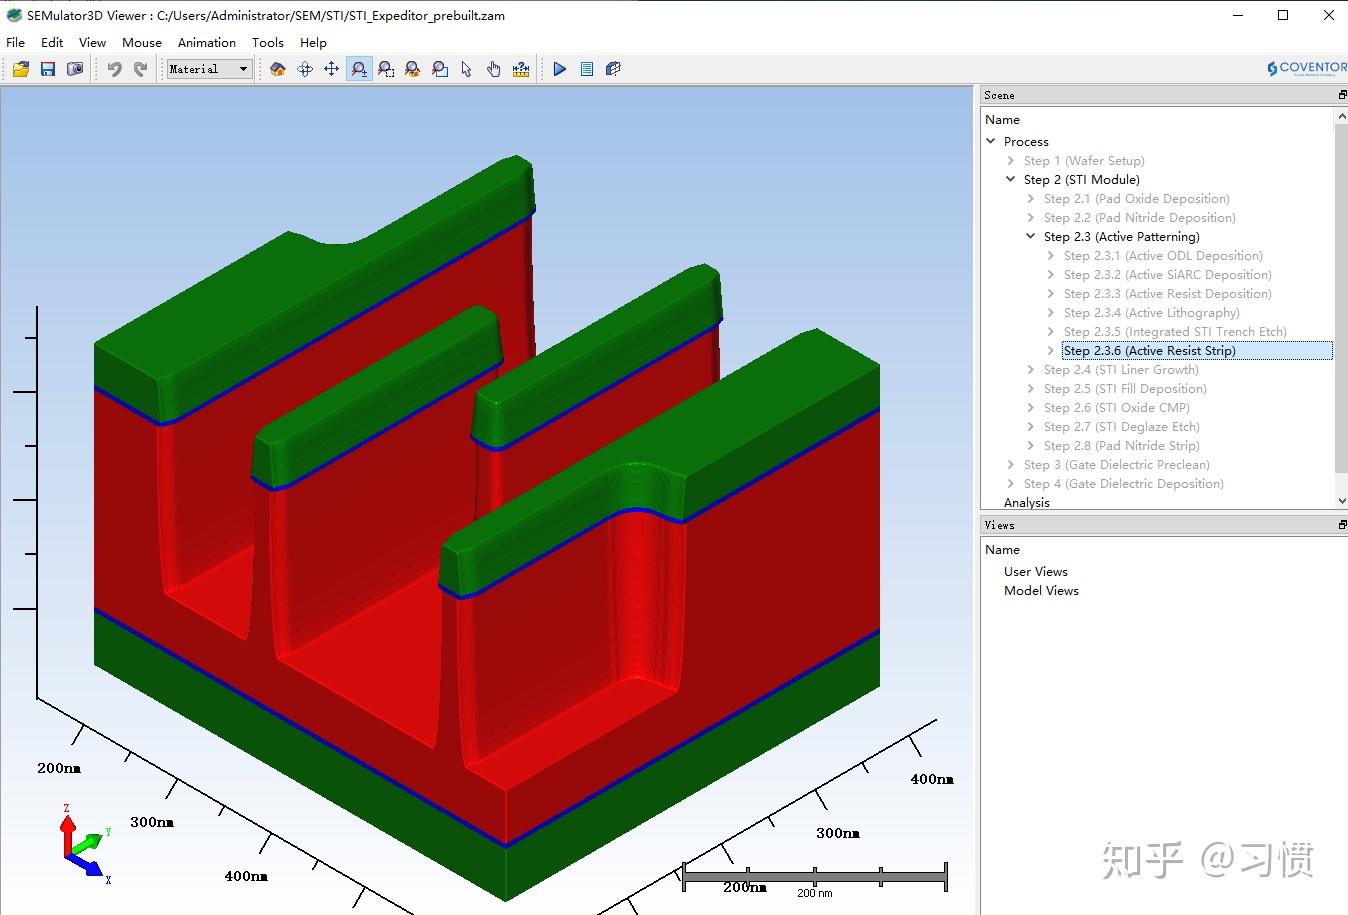Capture a screenshot with the camera icon
Image resolution: width=1348 pixels, height=915 pixels.
tap(74, 68)
